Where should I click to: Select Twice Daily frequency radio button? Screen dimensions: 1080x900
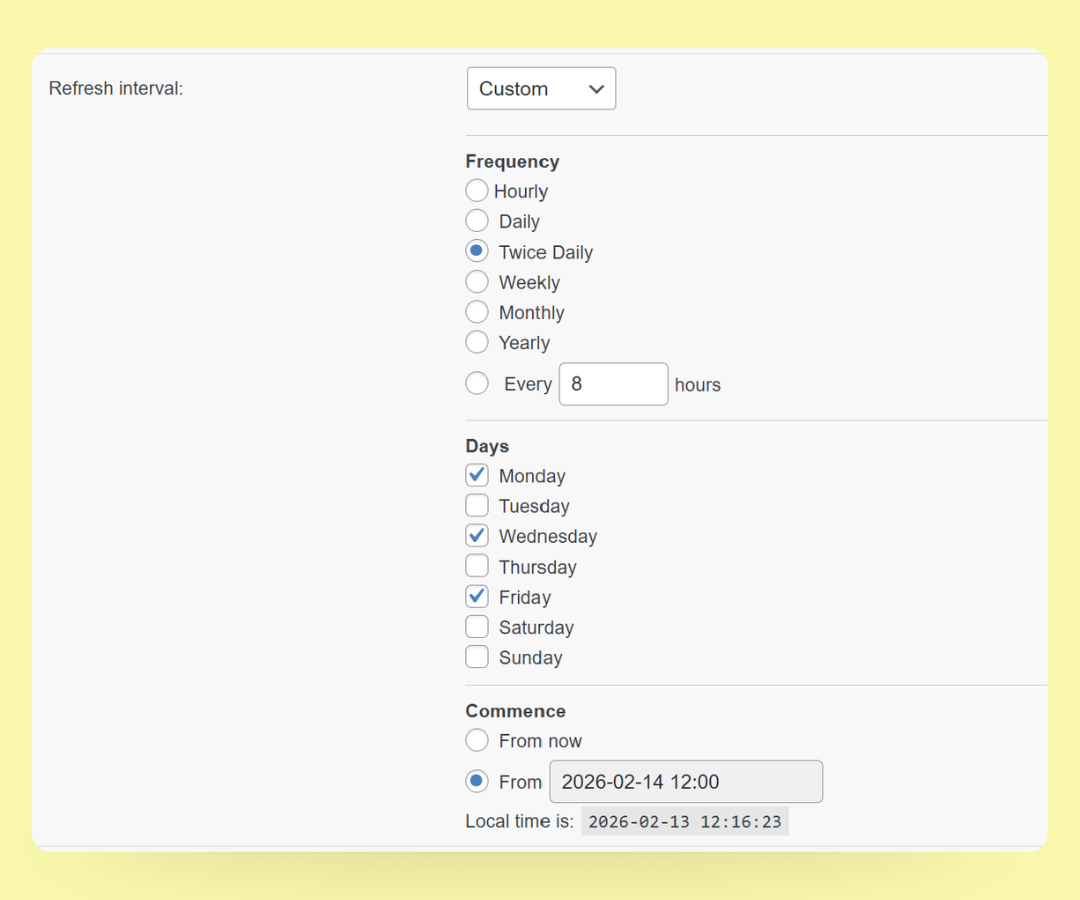pos(477,251)
